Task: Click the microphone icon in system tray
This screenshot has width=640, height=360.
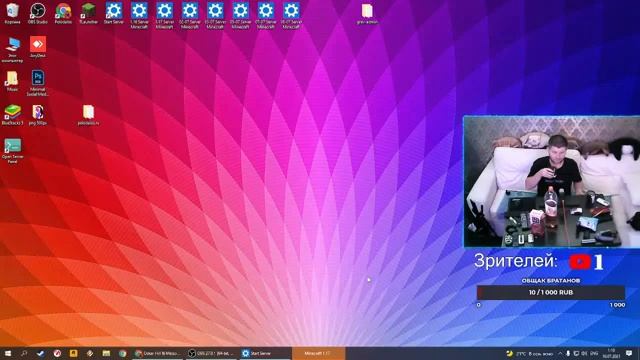Action: 568,353
